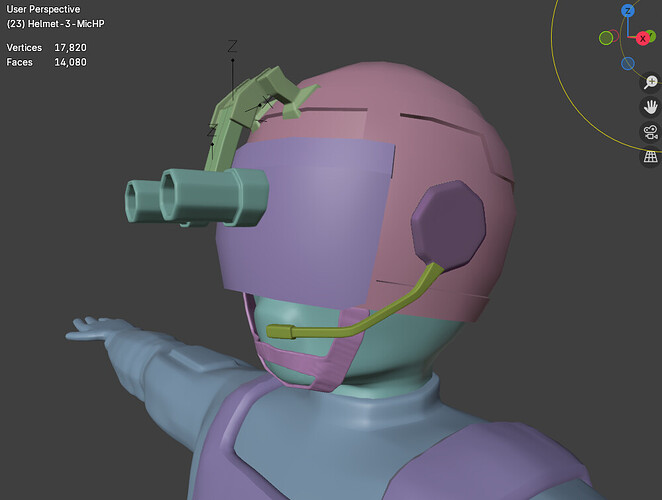Viewport: 662px width, 500px height.
Task: Select the character's outstretched hand
Action: (x=100, y=332)
